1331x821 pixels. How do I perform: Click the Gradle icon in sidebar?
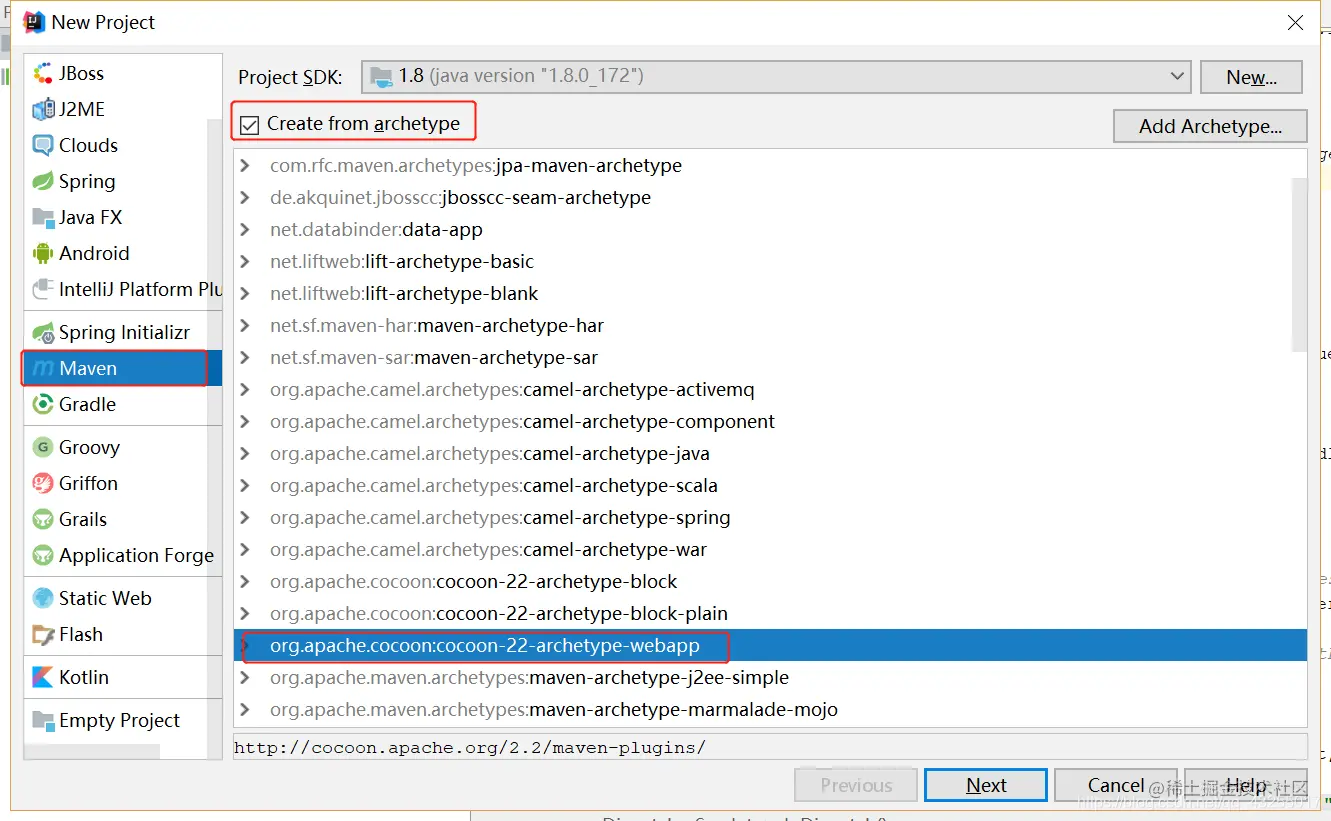[x=42, y=404]
